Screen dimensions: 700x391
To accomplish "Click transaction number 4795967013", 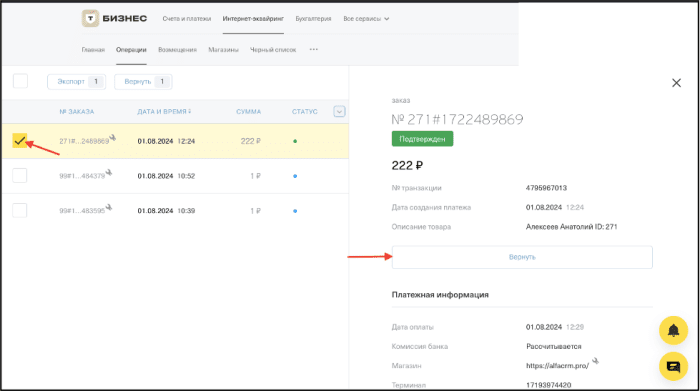I will point(546,188).
